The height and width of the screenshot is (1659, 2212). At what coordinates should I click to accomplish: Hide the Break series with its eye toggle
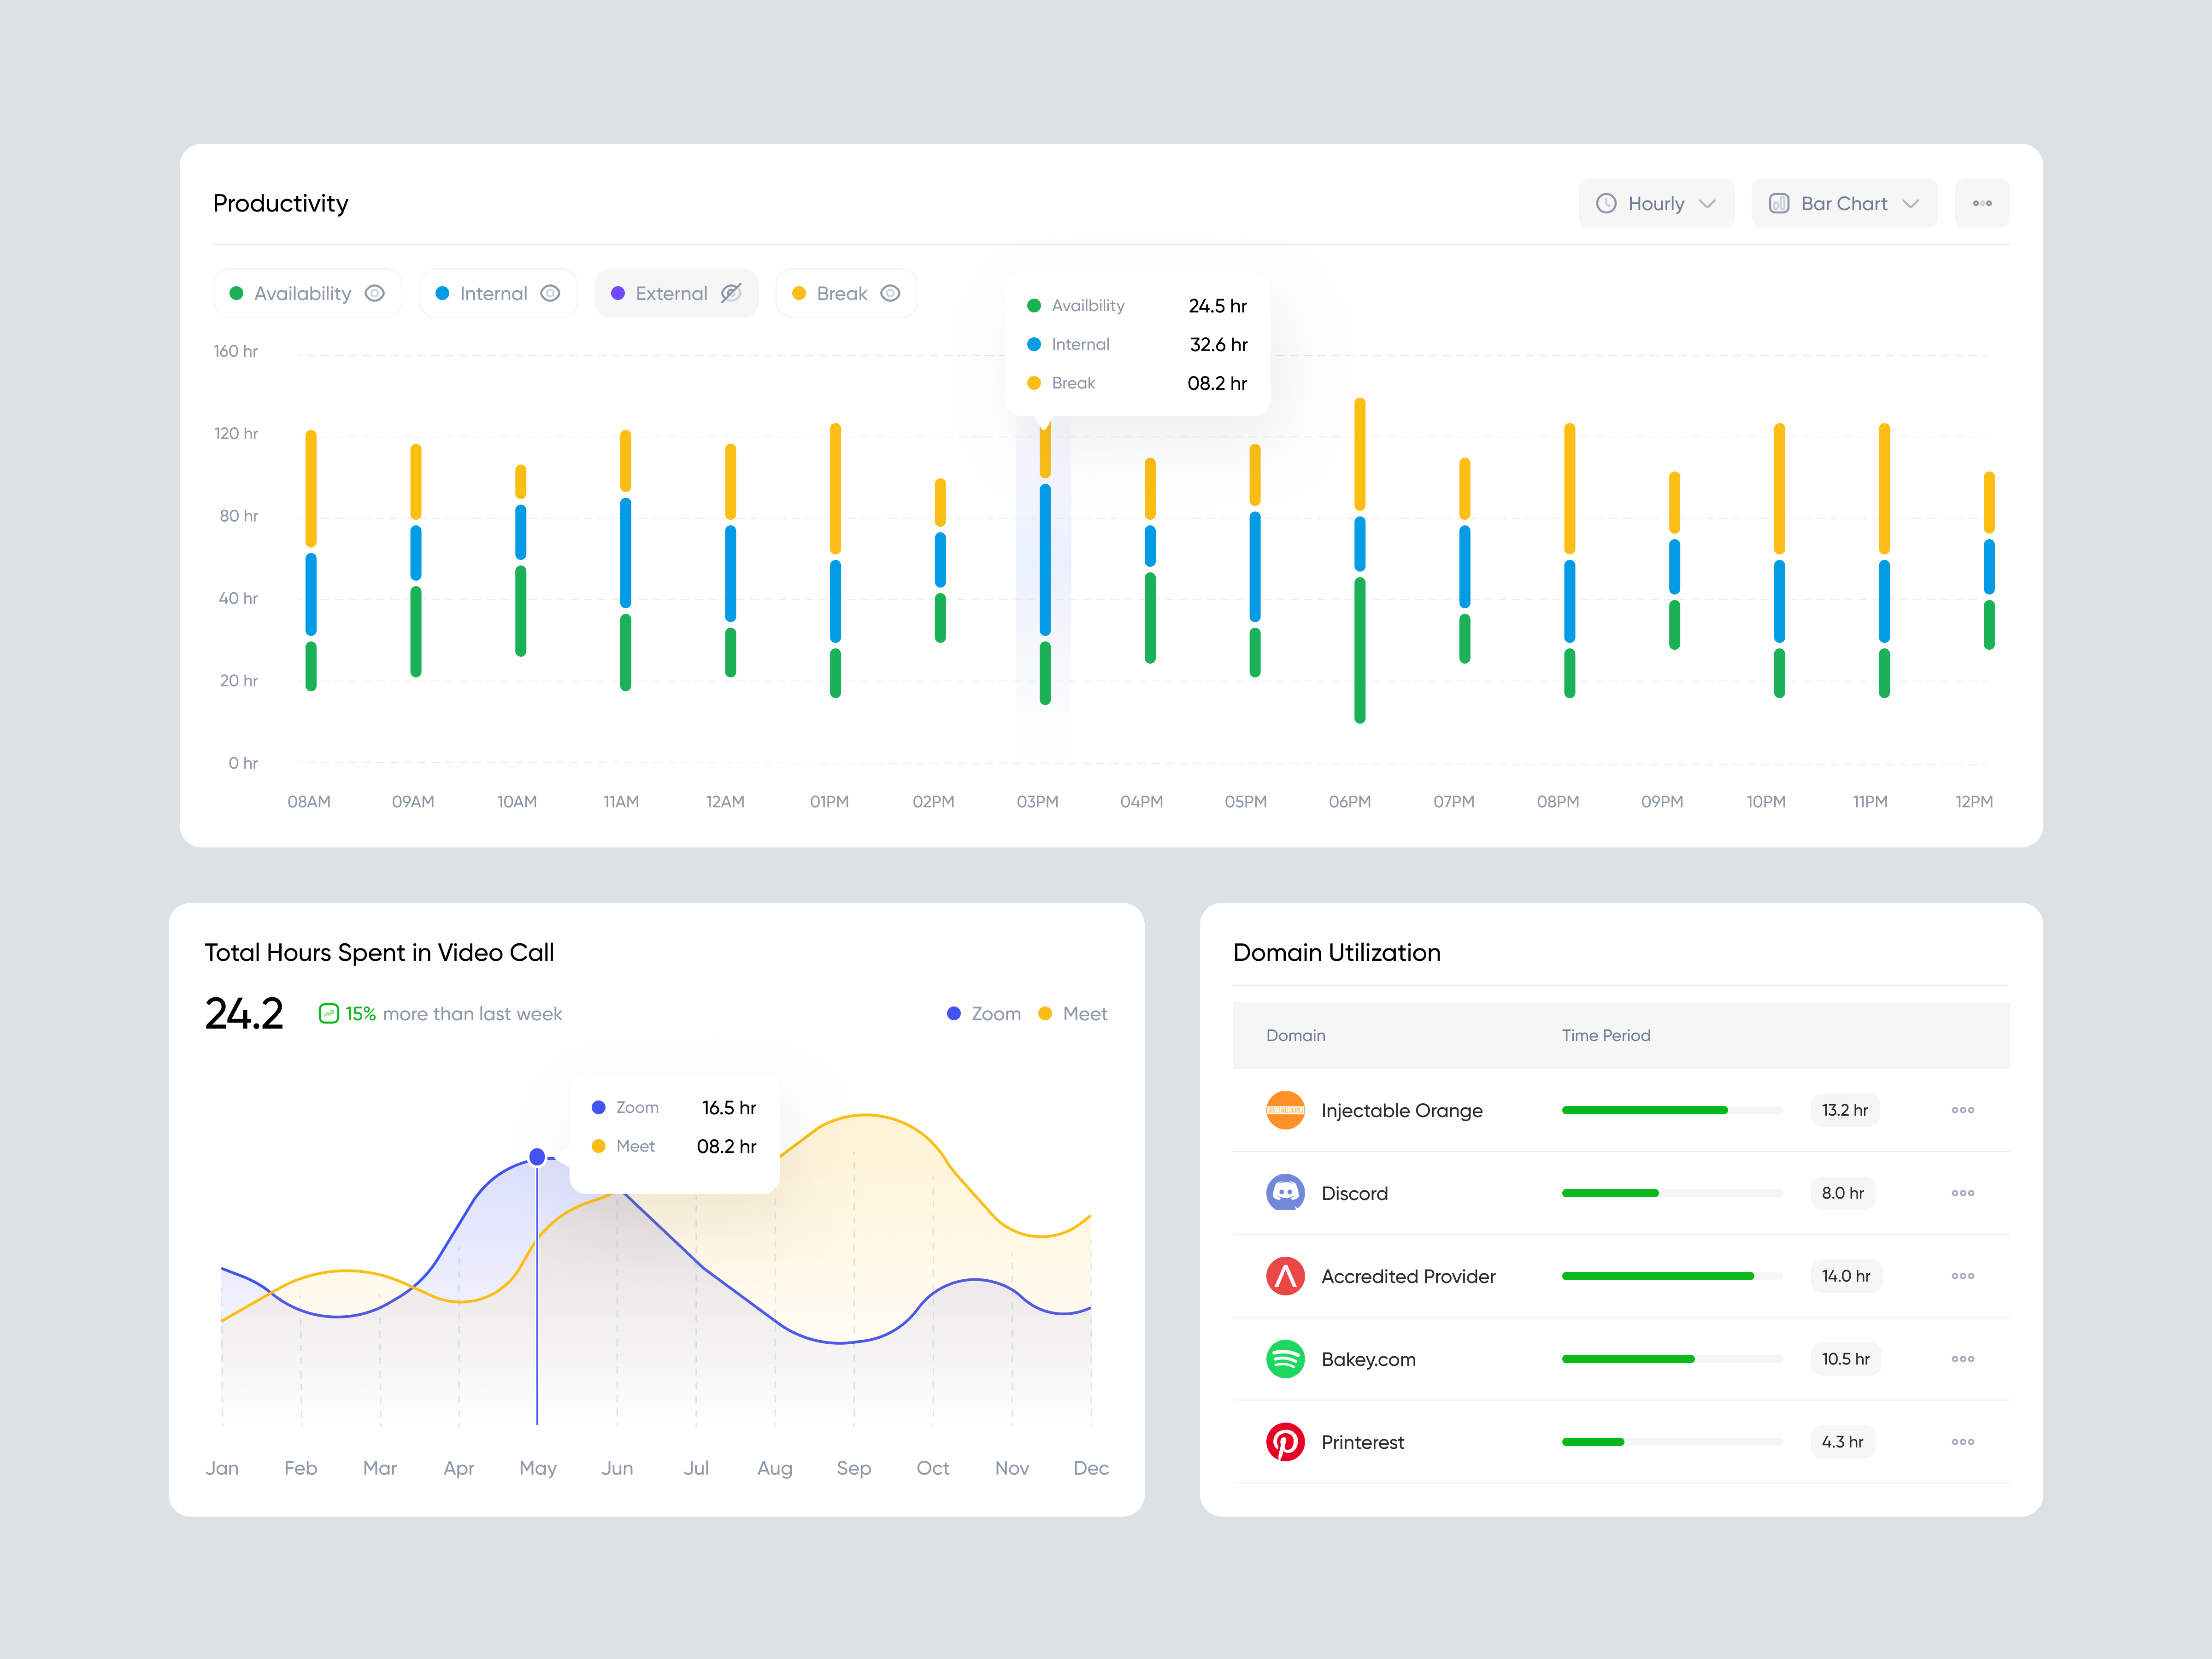point(889,293)
